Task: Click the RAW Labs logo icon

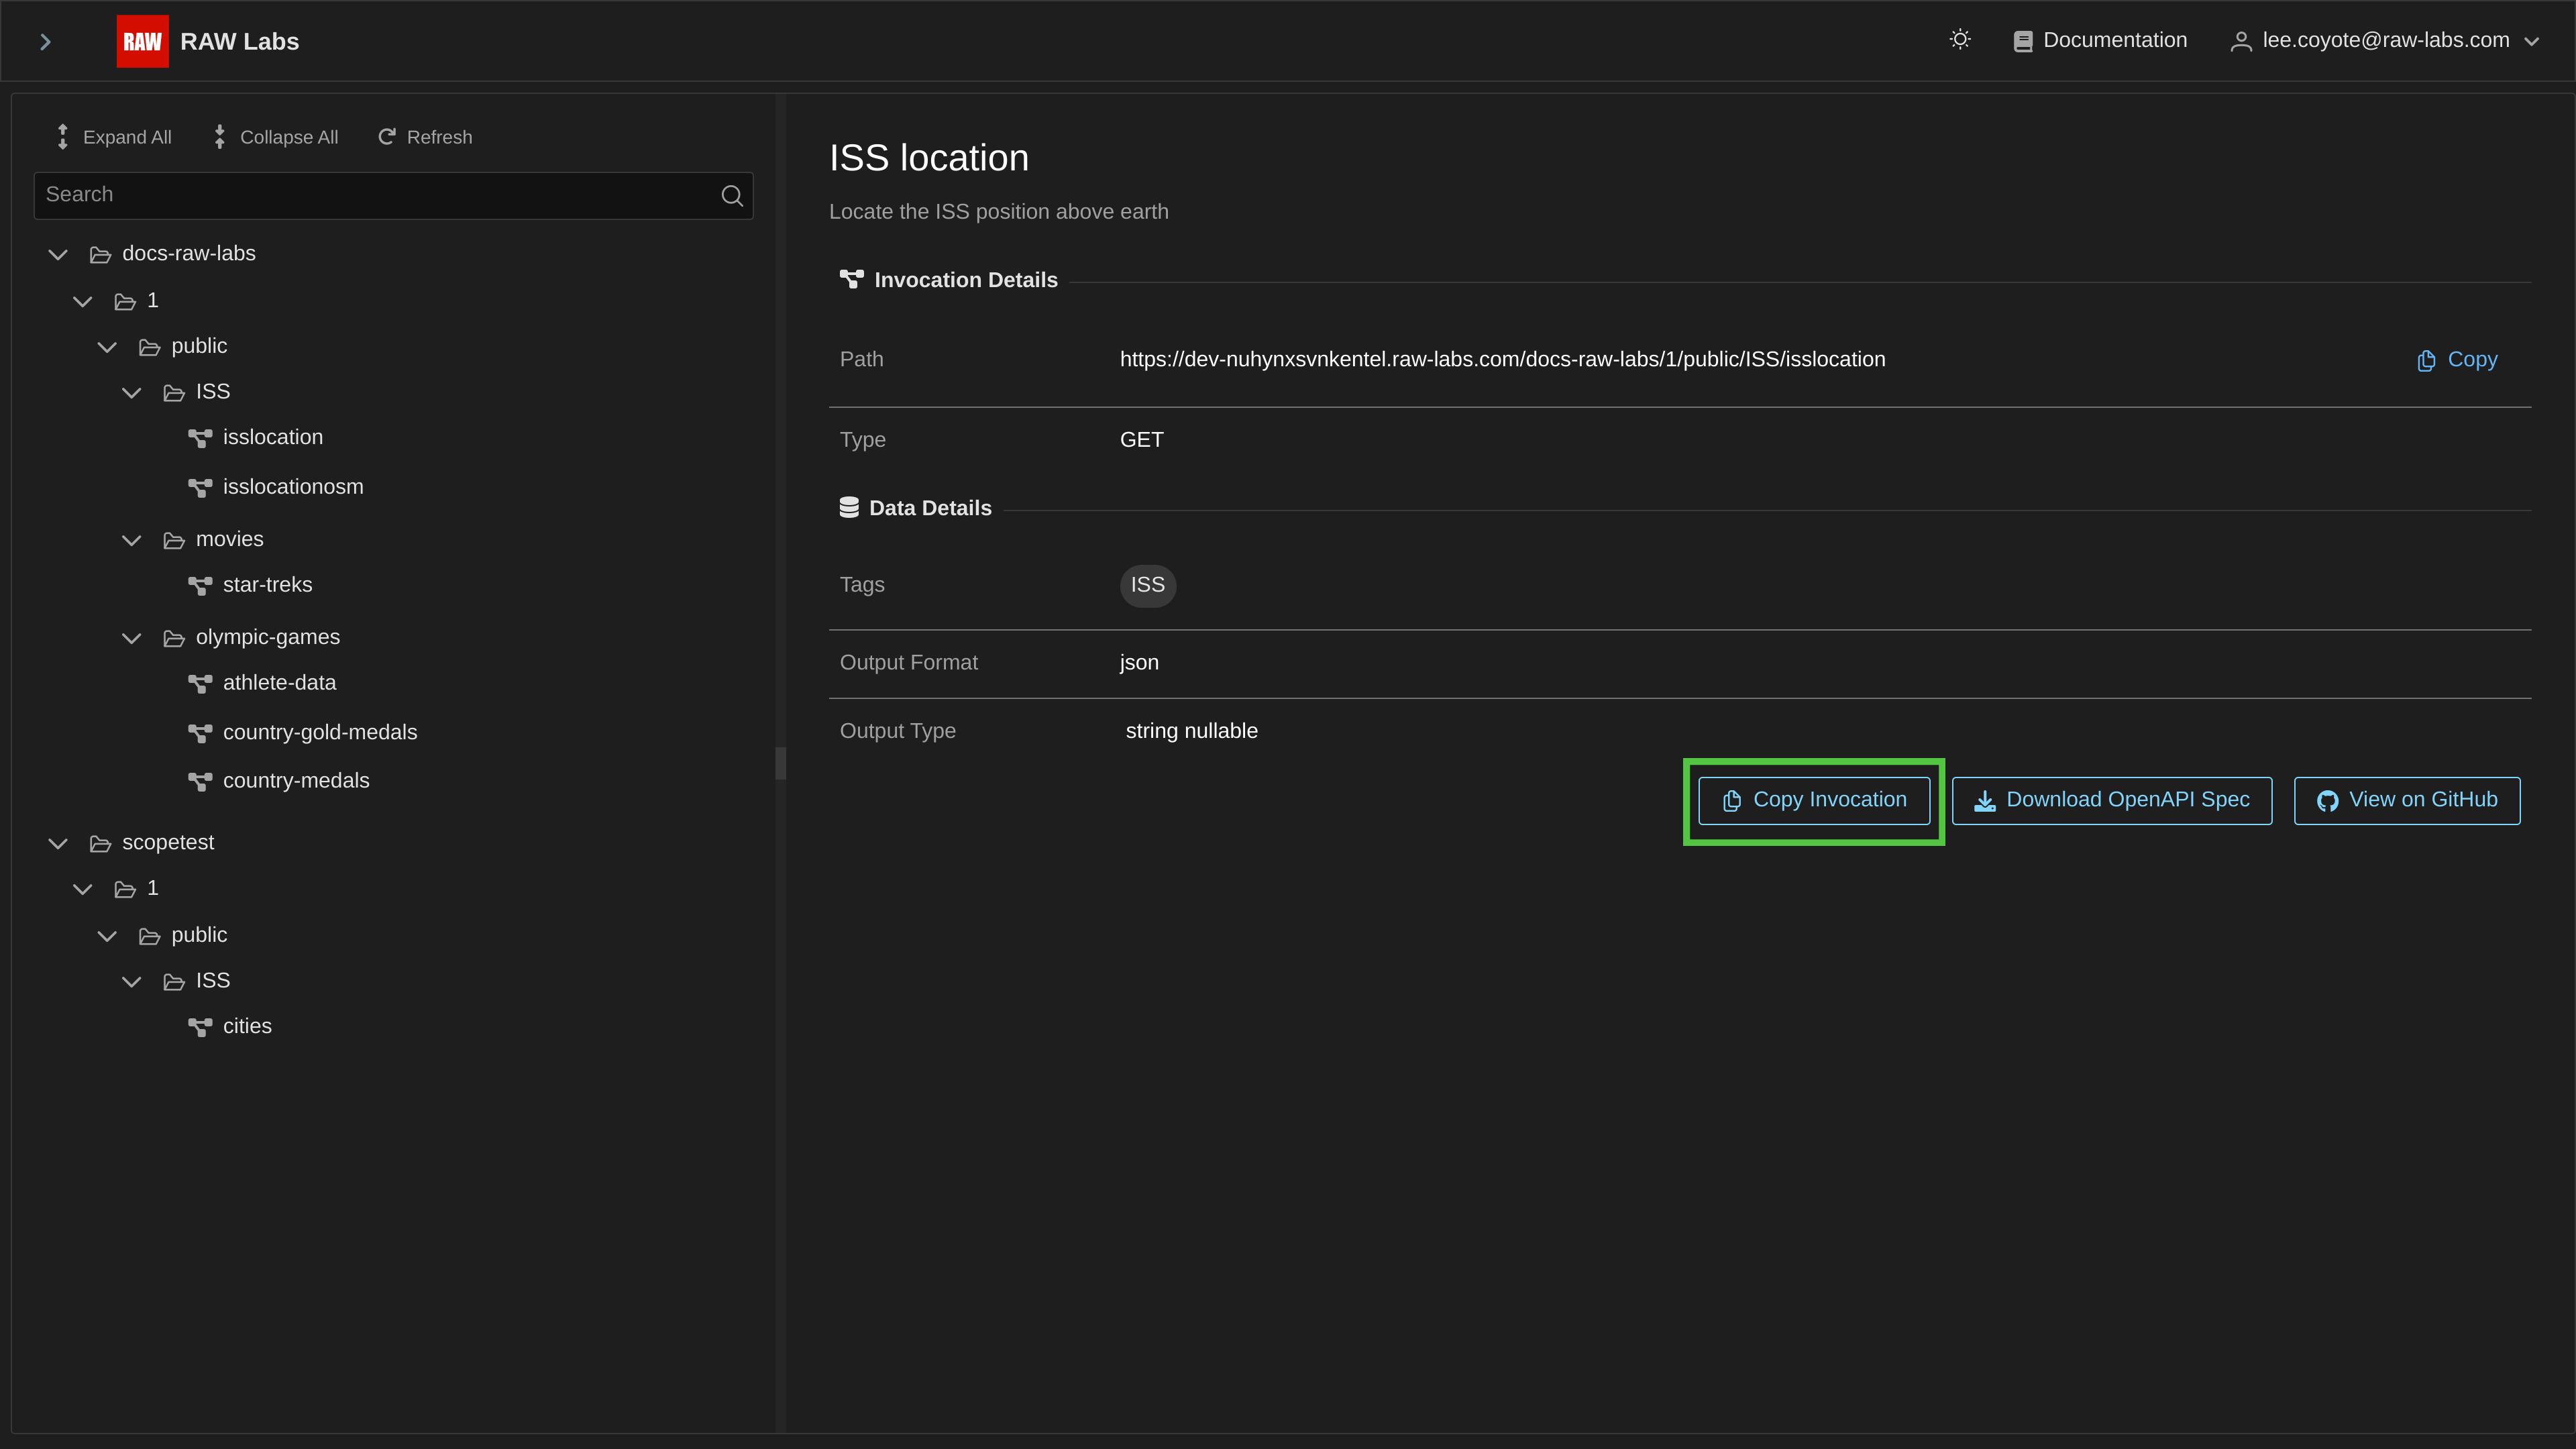Action: (x=142, y=41)
